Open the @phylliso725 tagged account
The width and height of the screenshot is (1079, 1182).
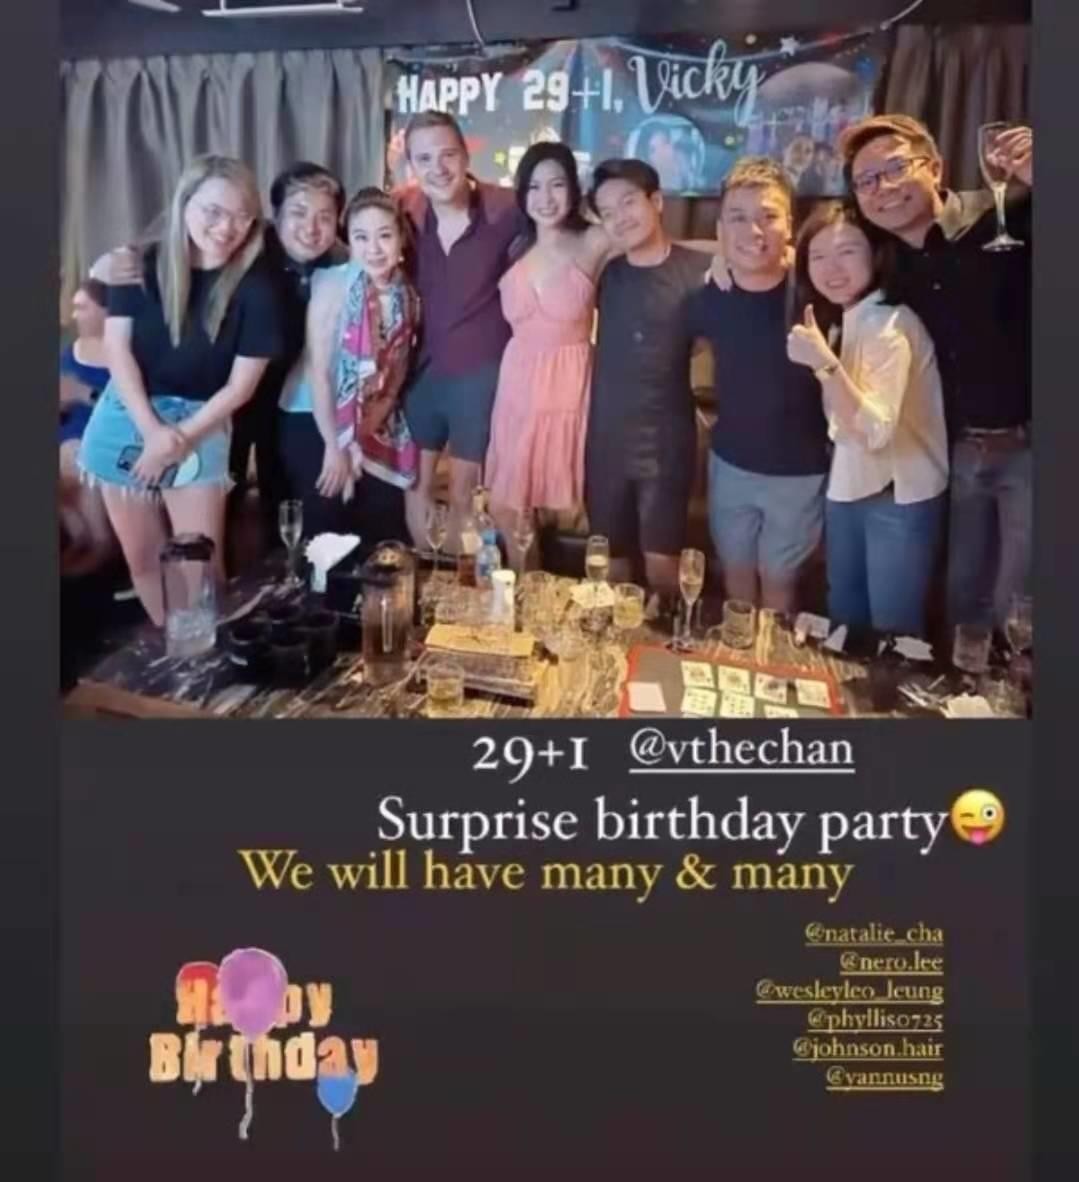pyautogui.click(x=875, y=1019)
